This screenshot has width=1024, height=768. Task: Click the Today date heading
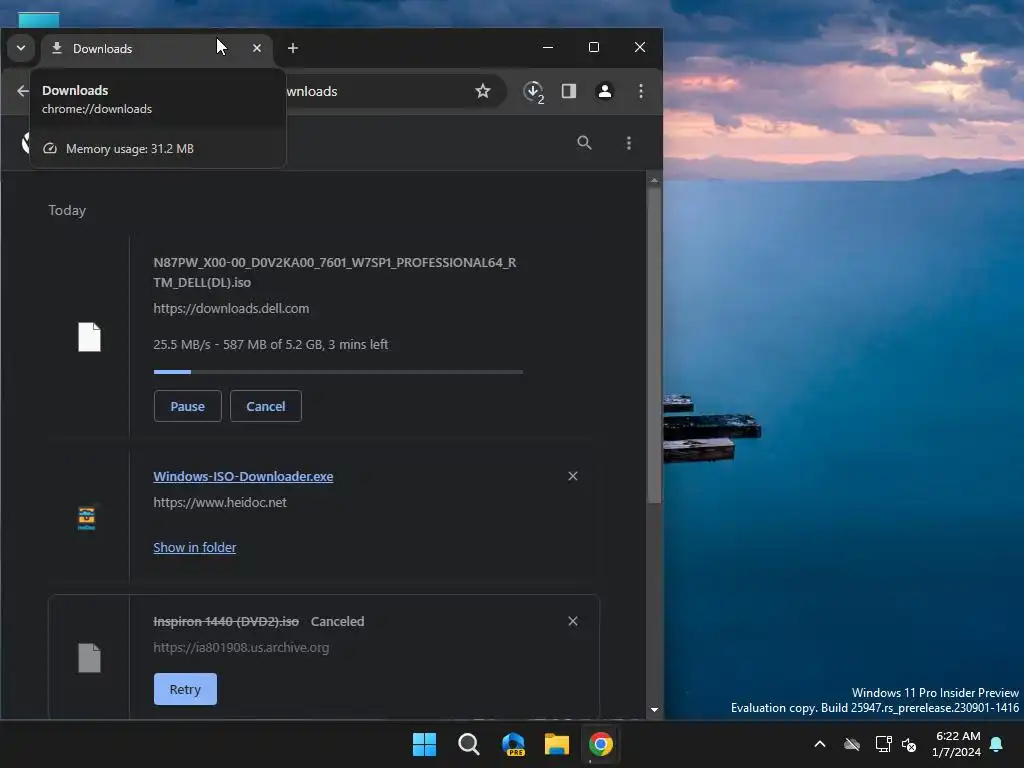[x=67, y=210]
